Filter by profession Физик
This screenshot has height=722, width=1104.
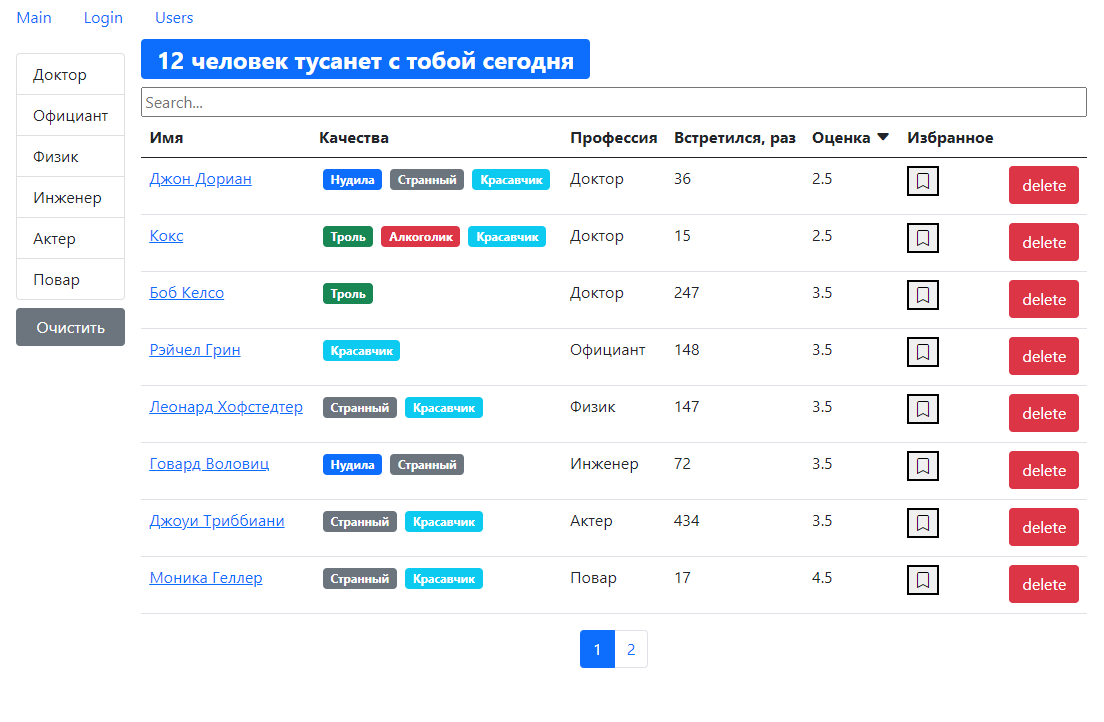[70, 156]
